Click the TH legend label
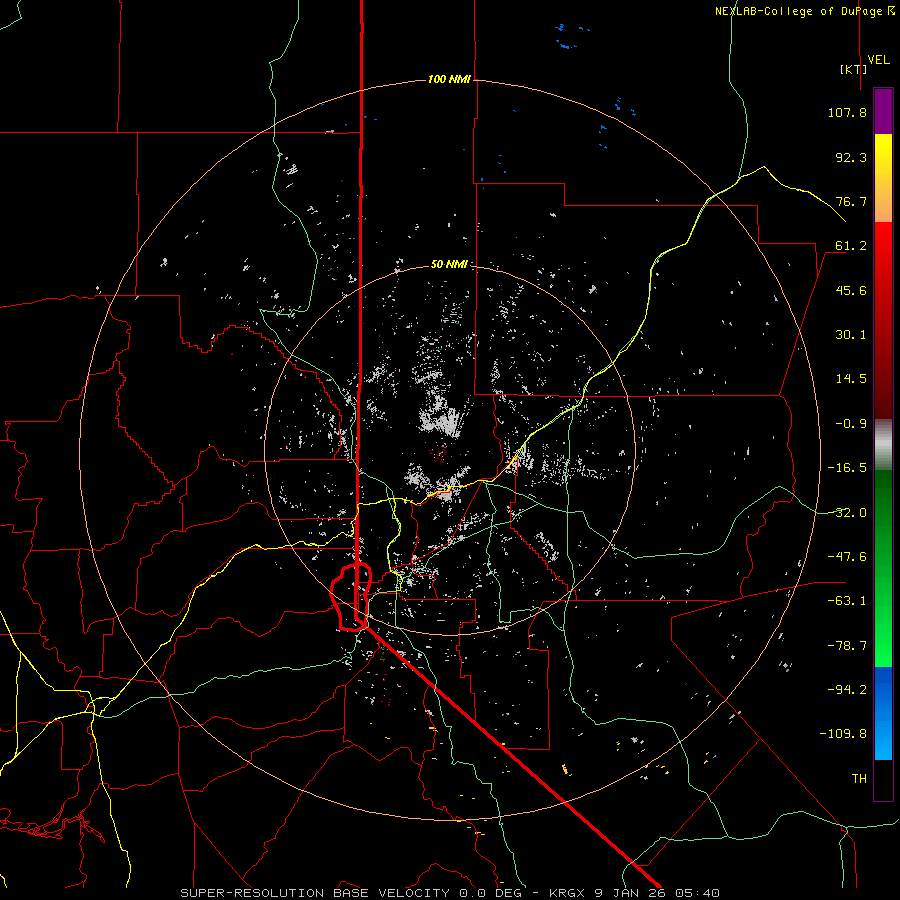This screenshot has width=900, height=900. pyautogui.click(x=859, y=779)
